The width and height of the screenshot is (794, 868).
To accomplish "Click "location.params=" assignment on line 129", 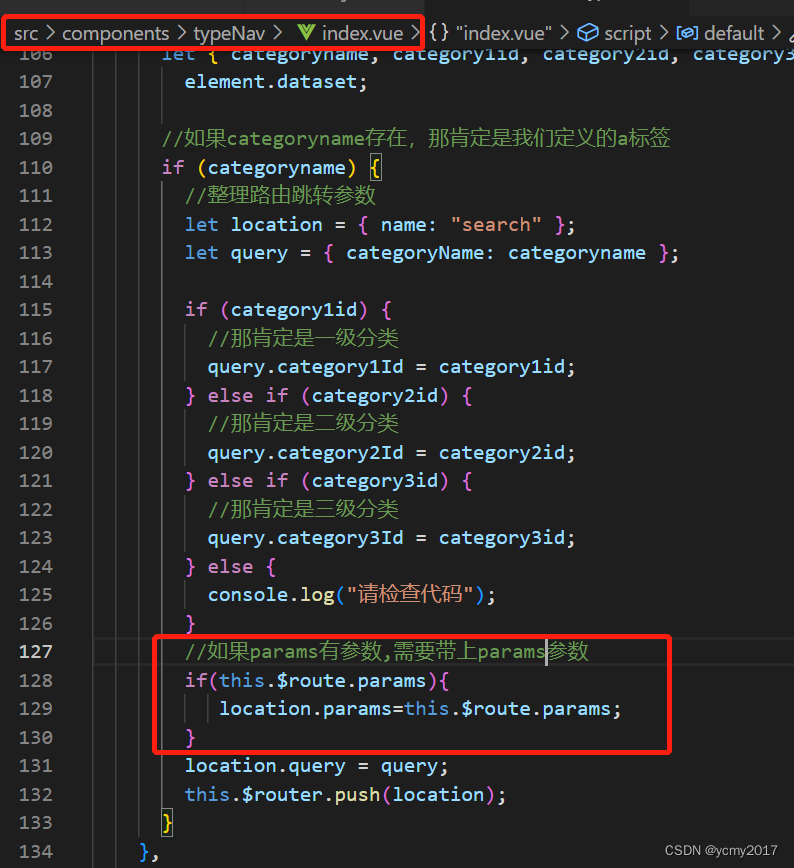I will coord(312,709).
